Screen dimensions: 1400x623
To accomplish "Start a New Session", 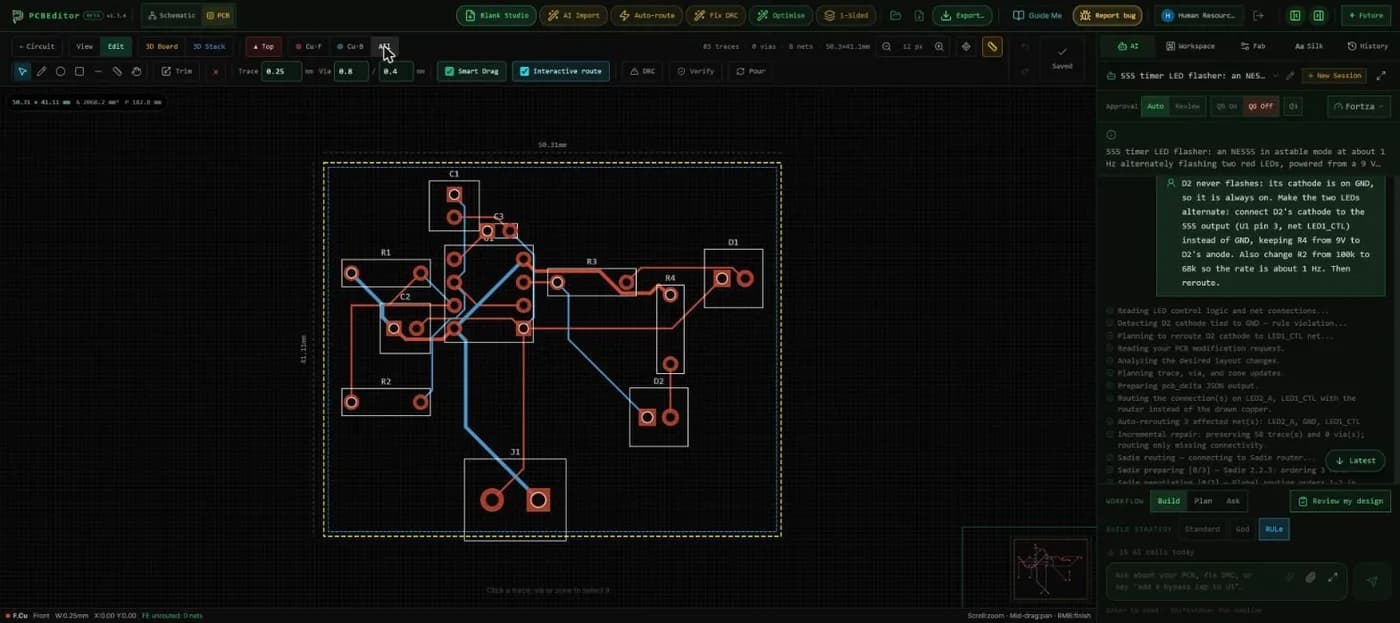I will (x=1334, y=75).
